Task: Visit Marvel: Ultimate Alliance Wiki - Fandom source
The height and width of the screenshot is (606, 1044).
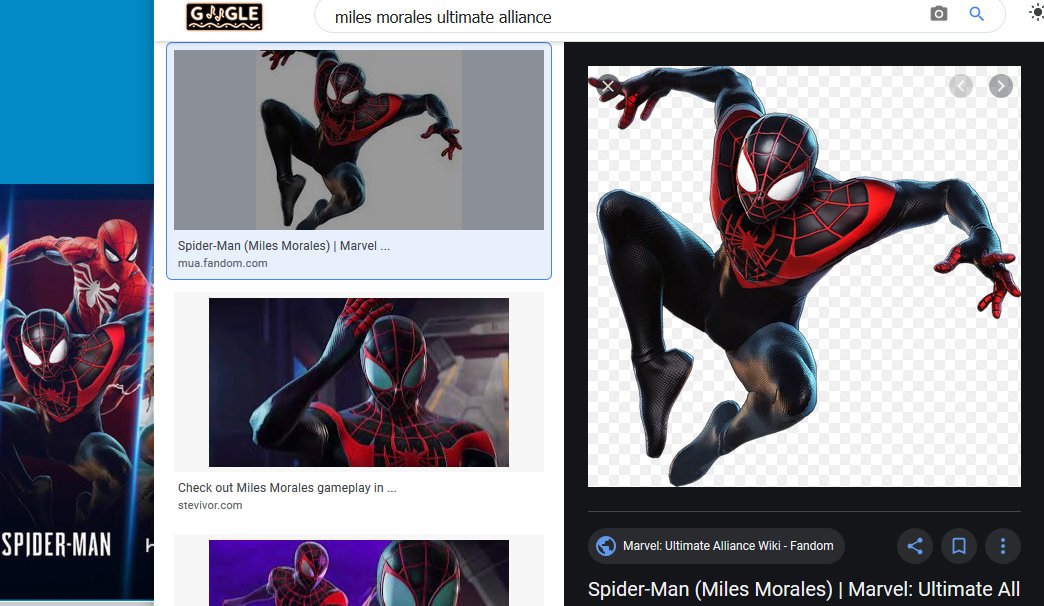Action: pyautogui.click(x=716, y=546)
